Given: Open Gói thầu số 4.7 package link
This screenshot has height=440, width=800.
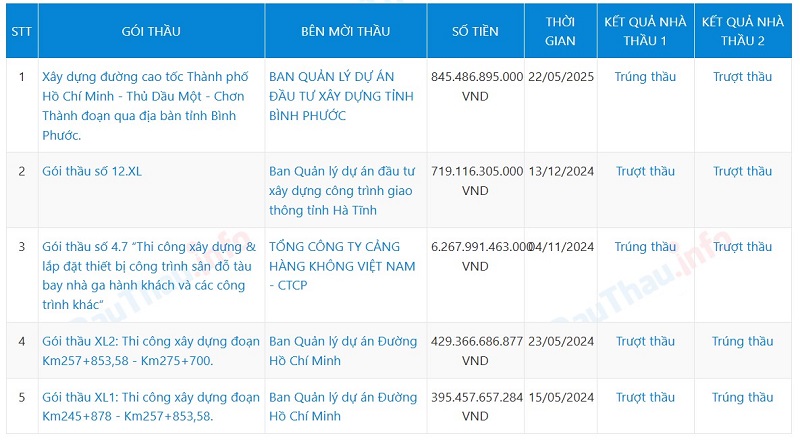Looking at the screenshot, I should 149,276.
